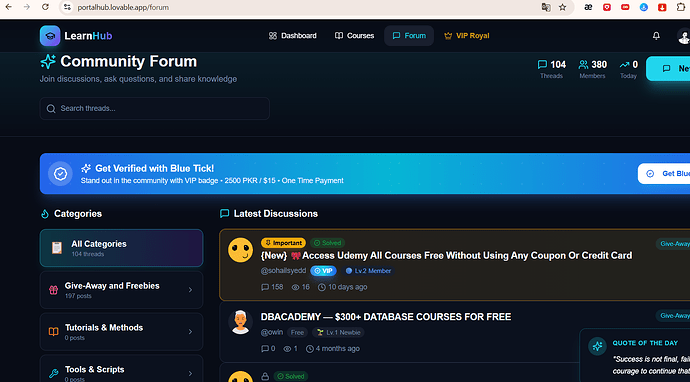Viewport: 690px width, 382px height.
Task: Expand Give-Away and Freebies category chevron
Action: pyautogui.click(x=190, y=290)
